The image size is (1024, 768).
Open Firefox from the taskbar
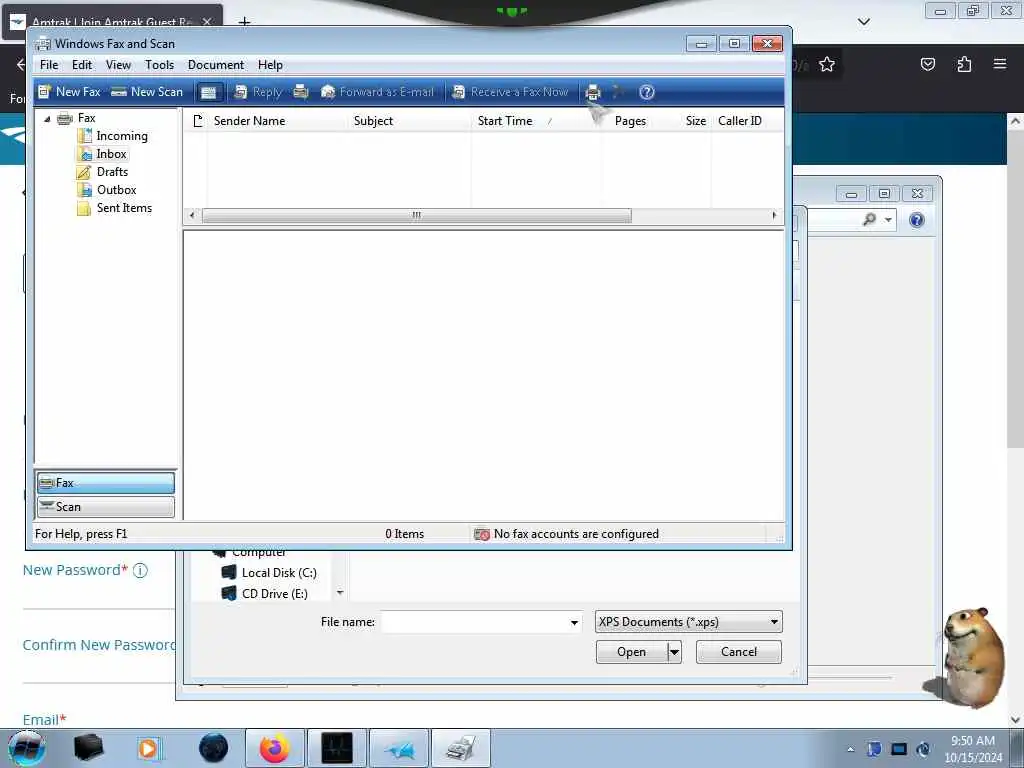click(274, 748)
